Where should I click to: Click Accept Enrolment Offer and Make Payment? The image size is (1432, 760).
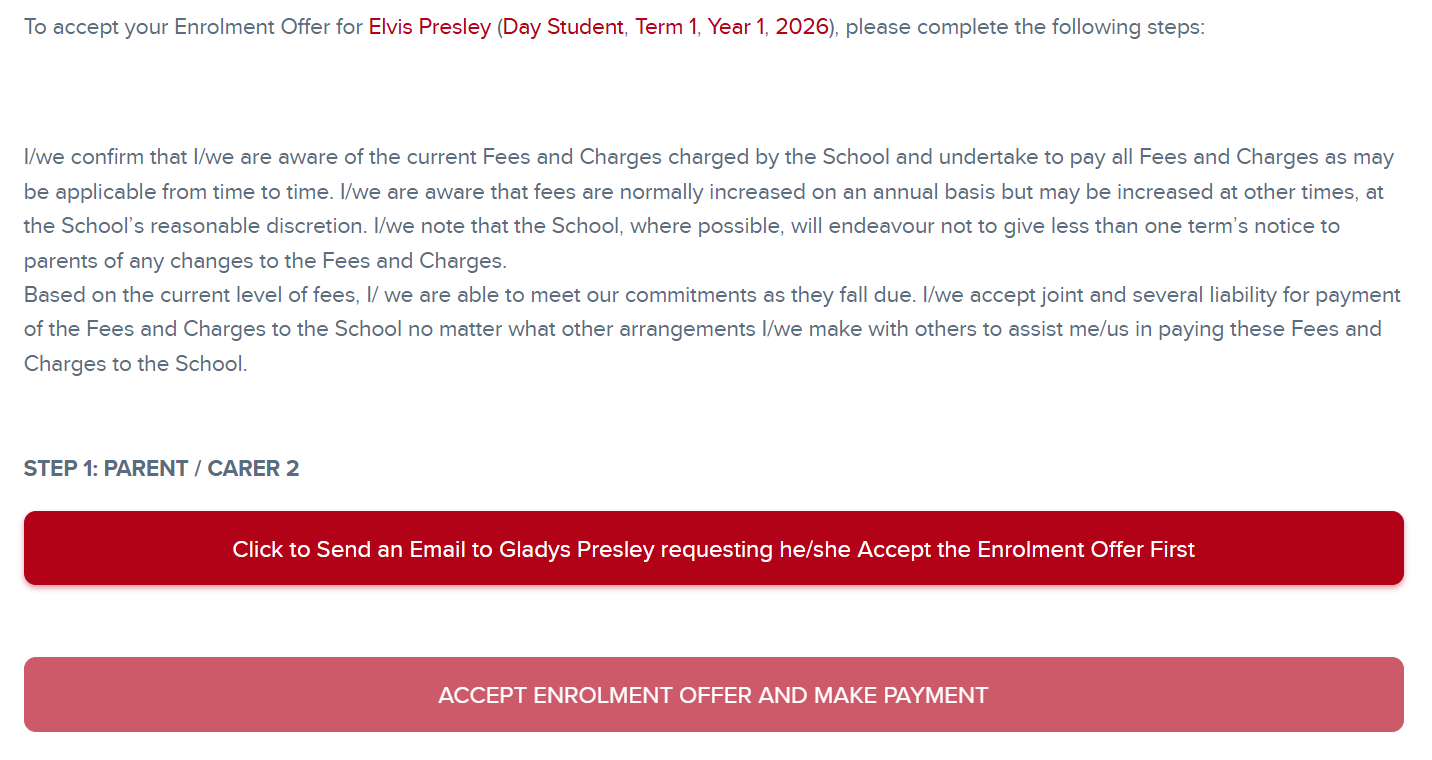[x=713, y=694]
